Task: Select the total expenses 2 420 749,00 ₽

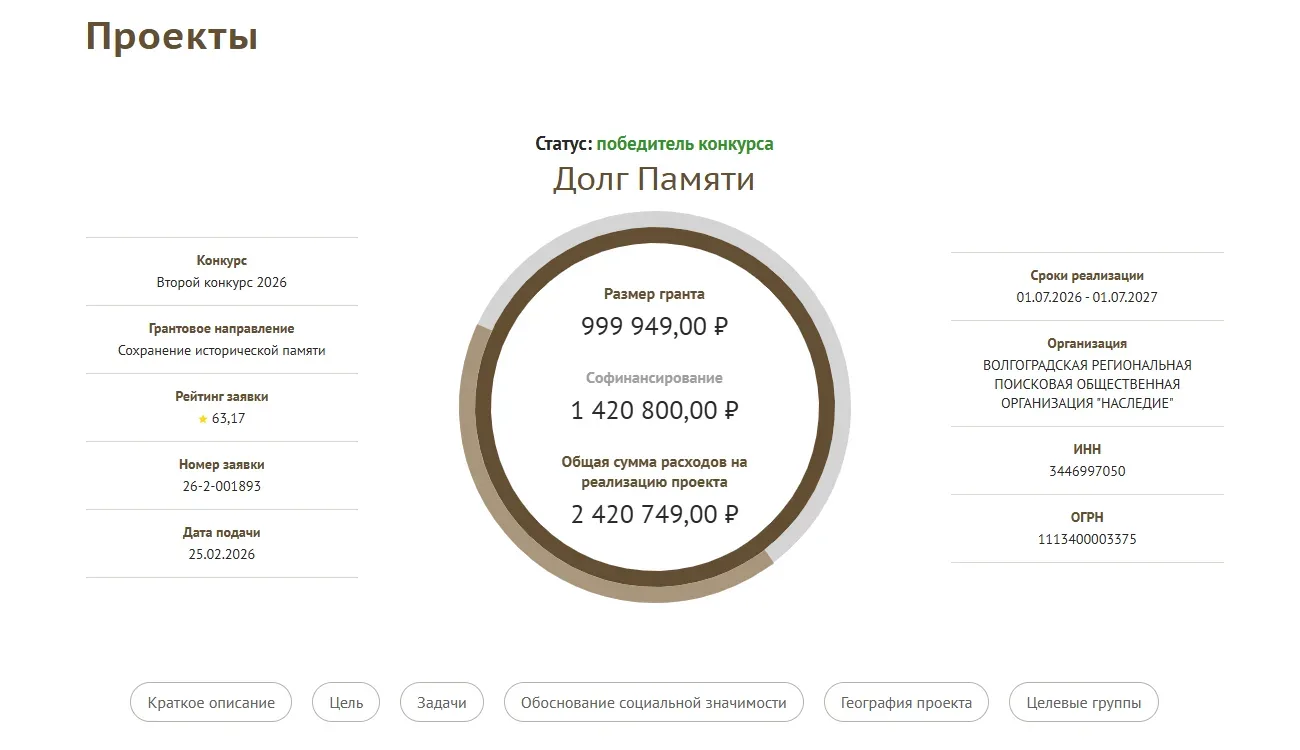Action: 654,514
